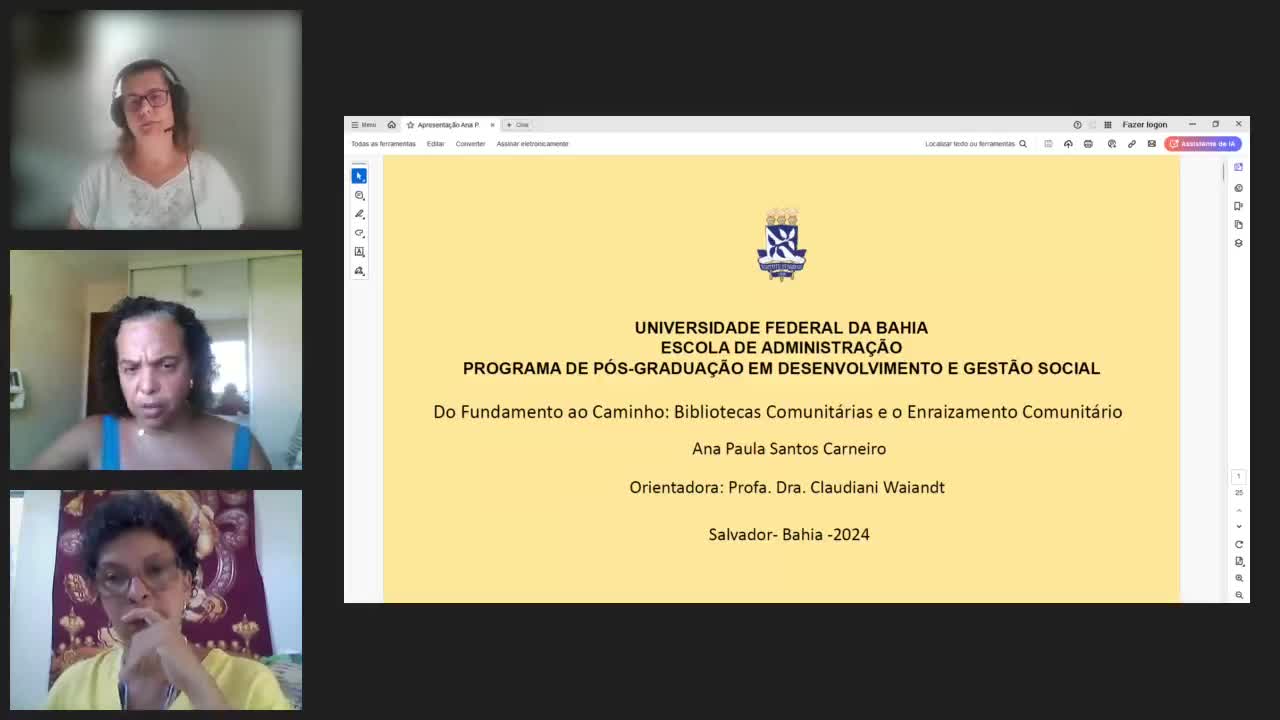Screen dimensions: 1280x720
Task: Rotate page view clockwise icon
Action: (x=1239, y=545)
